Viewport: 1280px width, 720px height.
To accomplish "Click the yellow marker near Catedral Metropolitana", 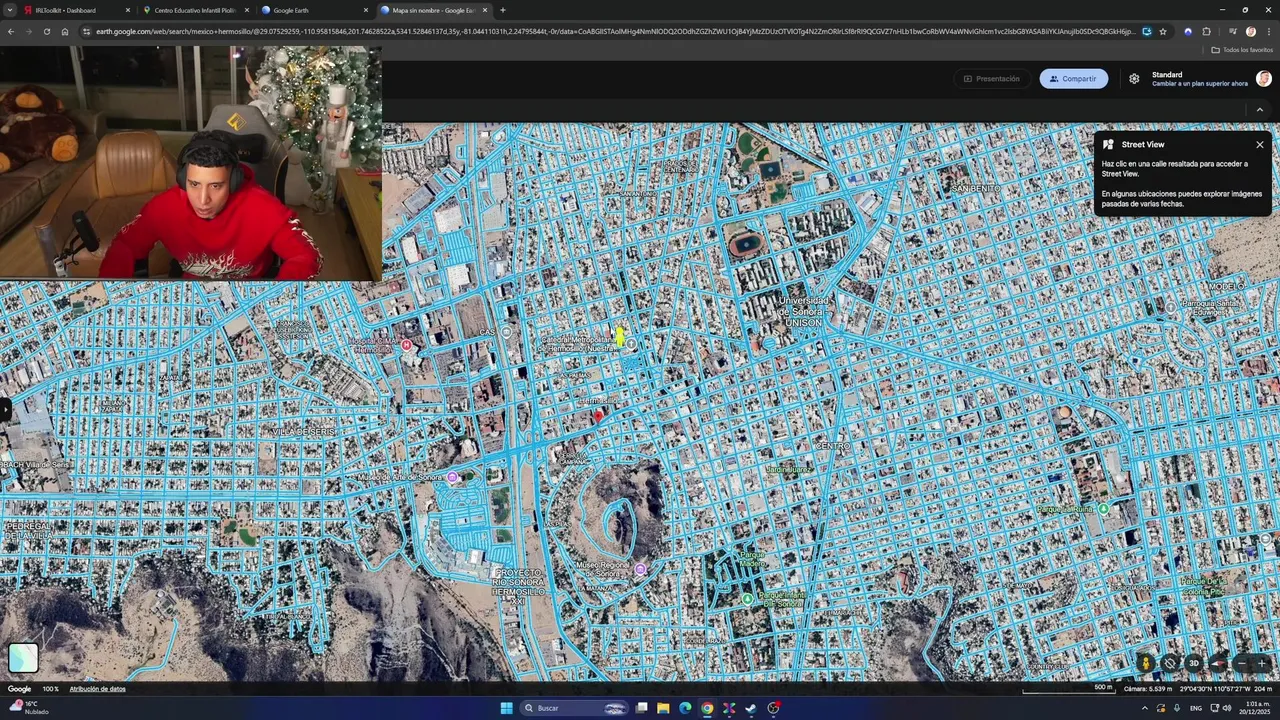I will pyautogui.click(x=620, y=336).
